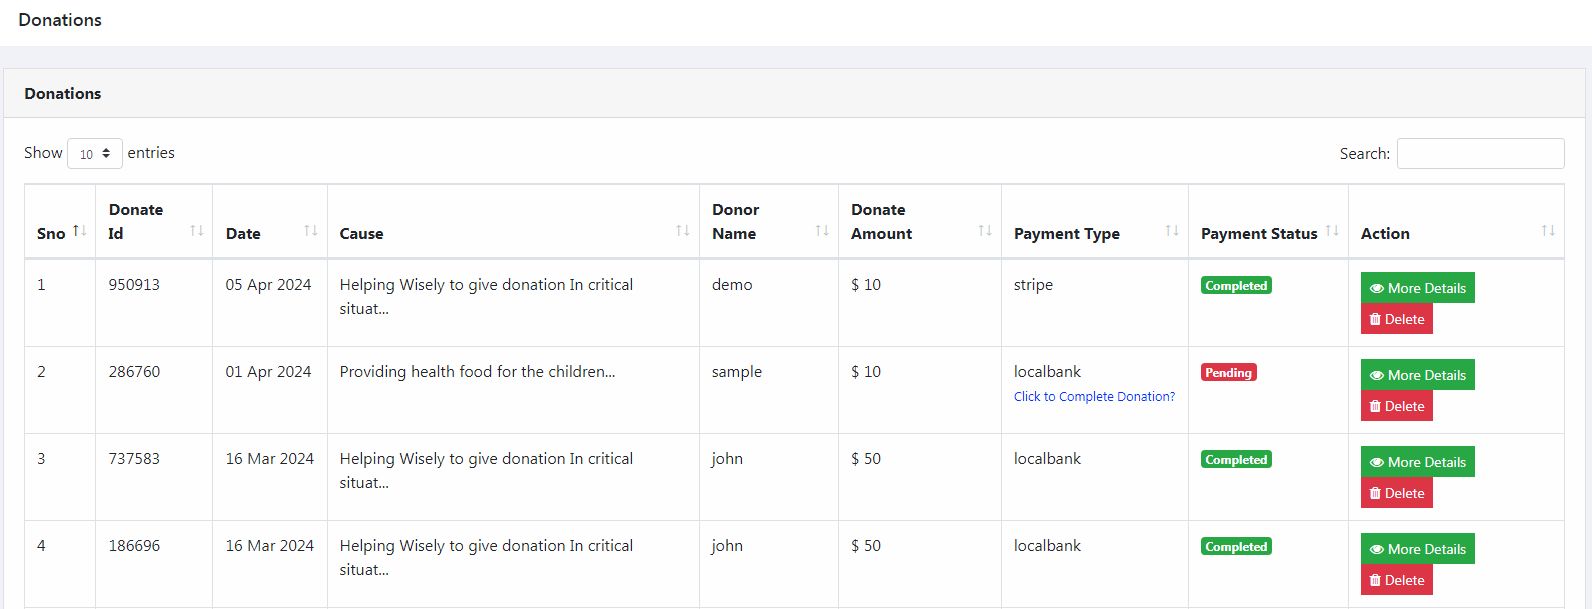Open the show entries count dropdown
The height and width of the screenshot is (609, 1592).
tap(95, 154)
